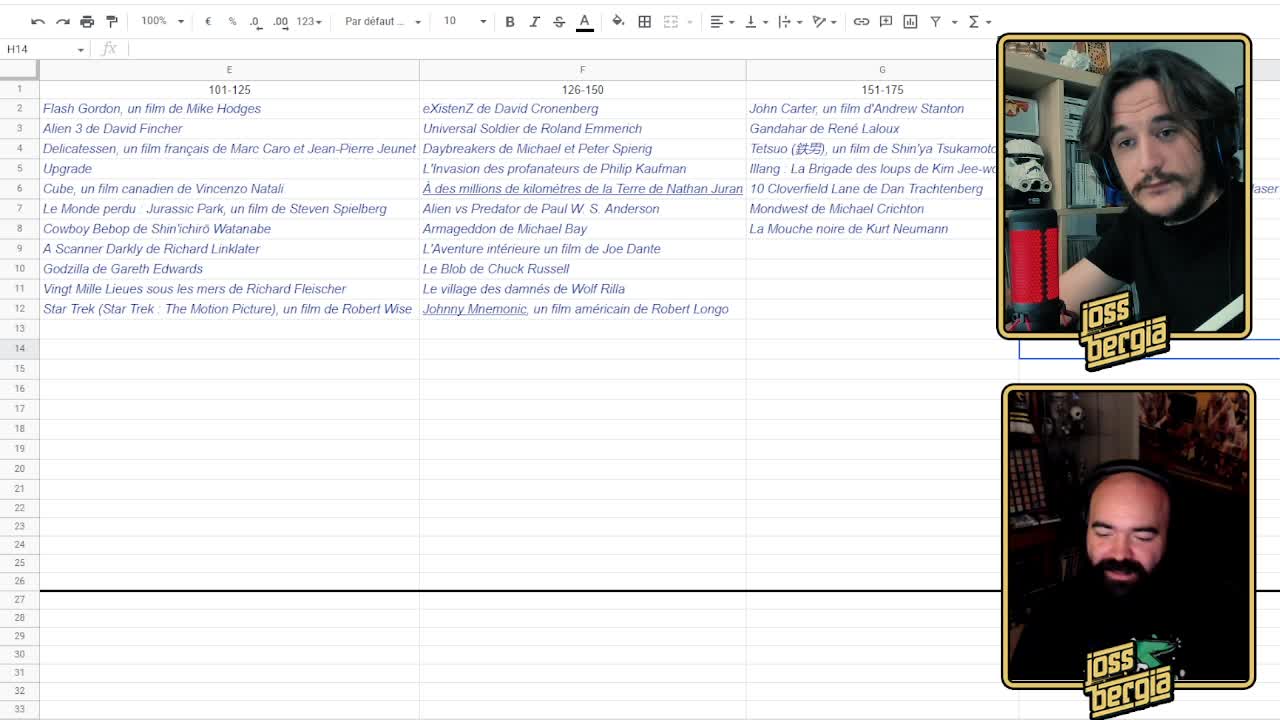1280x720 pixels.
Task: Select the 'Cube' Vincenzo Natali cell
Action: 229,189
